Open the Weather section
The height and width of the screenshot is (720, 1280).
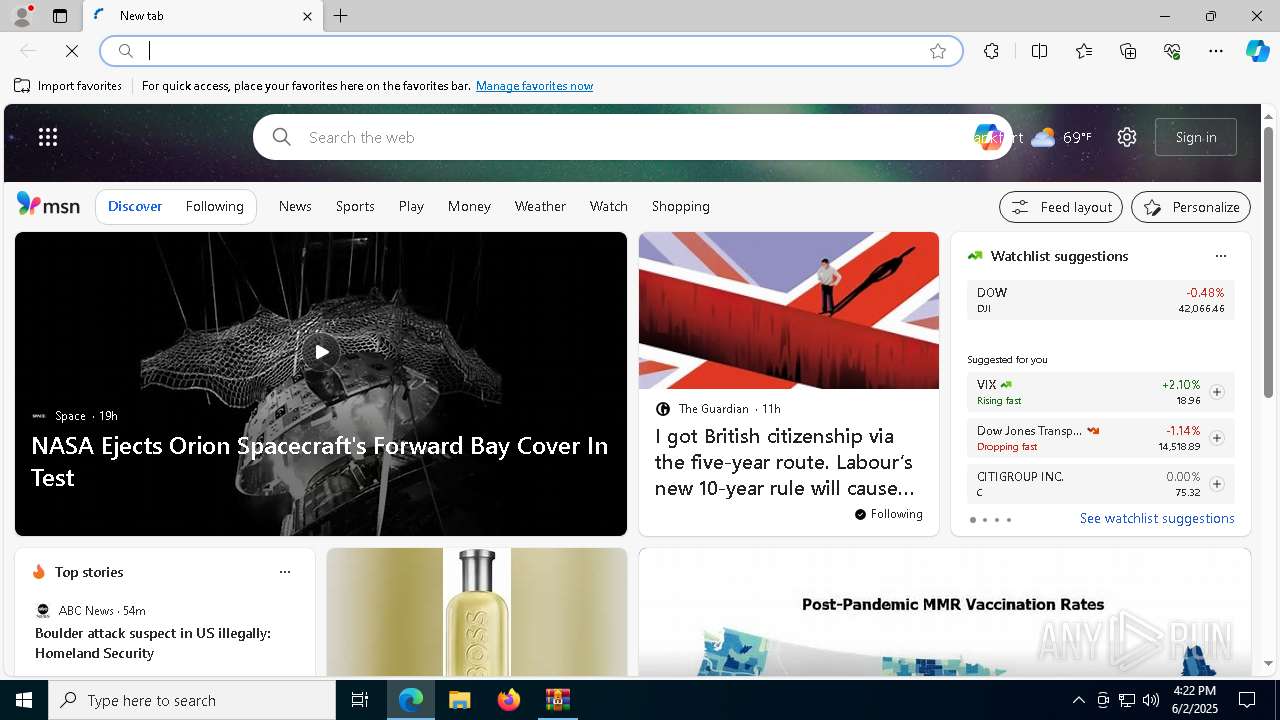[x=540, y=206]
